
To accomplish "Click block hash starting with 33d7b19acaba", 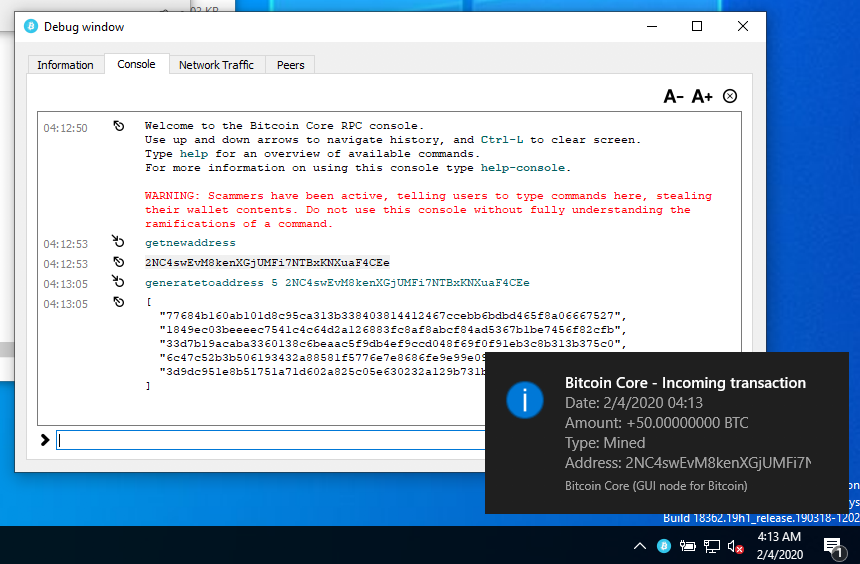I will (x=393, y=344).
